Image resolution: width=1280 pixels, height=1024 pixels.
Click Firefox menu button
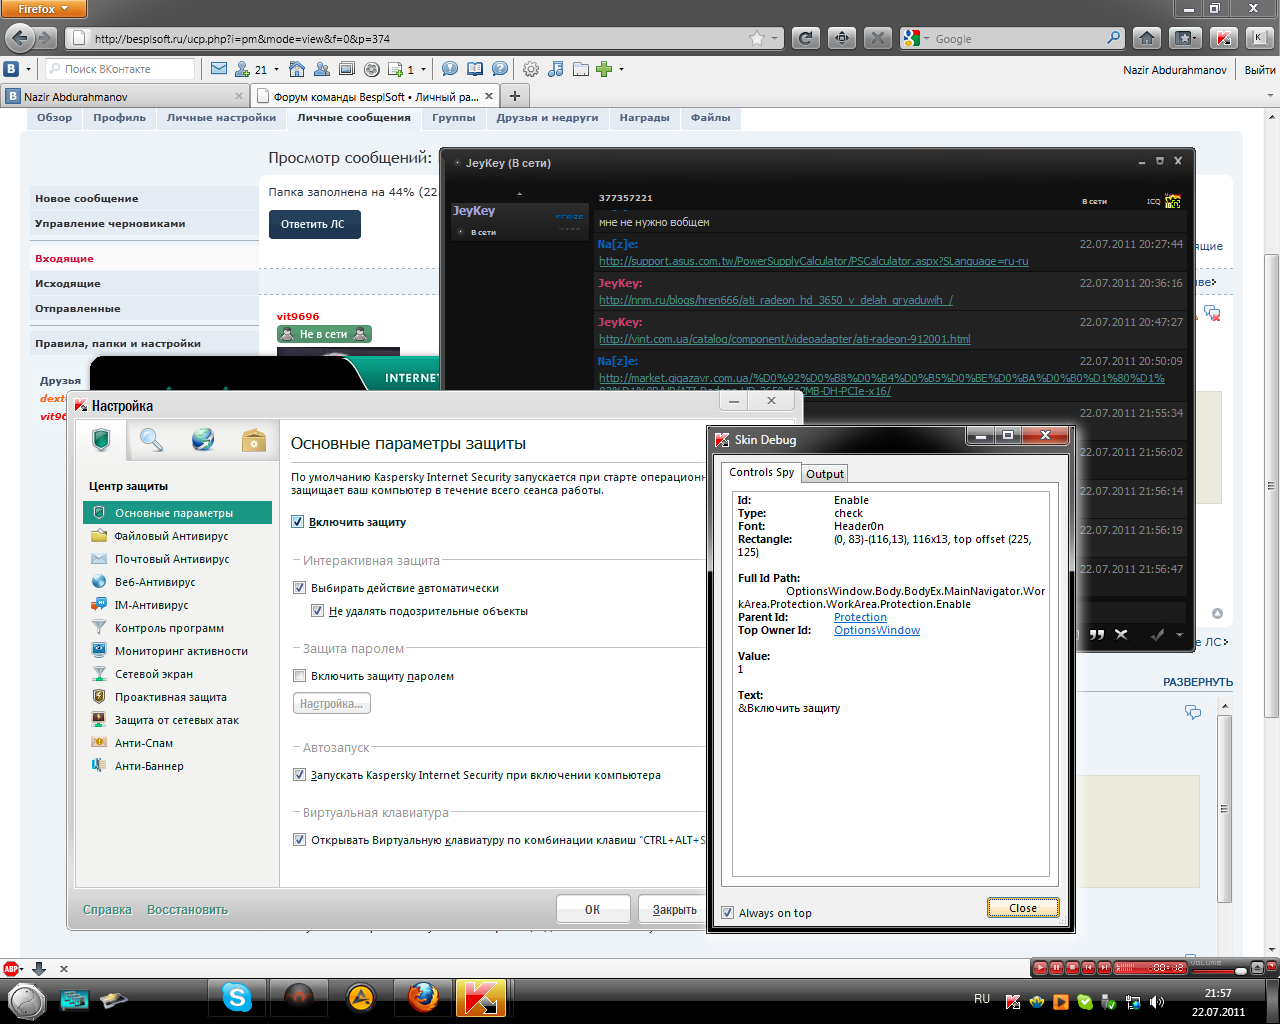pyautogui.click(x=44, y=9)
